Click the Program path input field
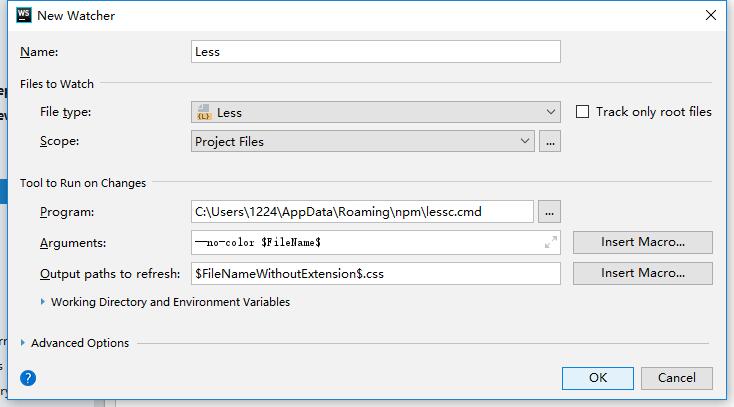Viewport: 734px width, 407px height. tap(362, 212)
